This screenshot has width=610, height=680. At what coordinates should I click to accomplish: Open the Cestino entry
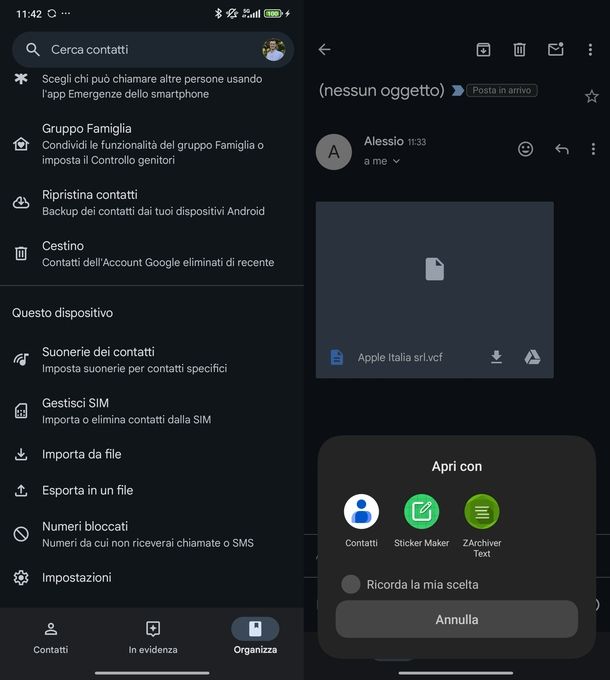click(x=152, y=254)
